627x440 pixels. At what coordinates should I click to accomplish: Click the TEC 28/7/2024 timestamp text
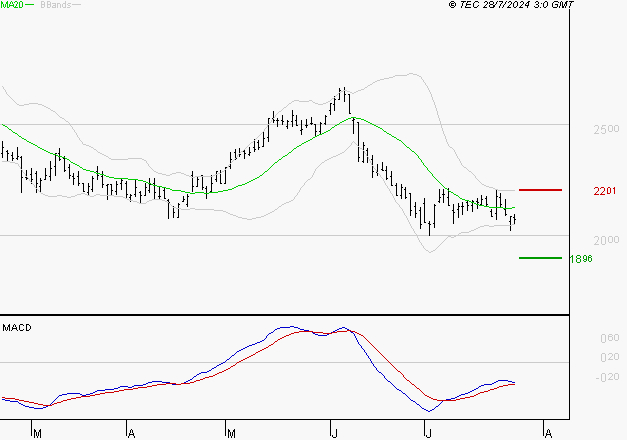pos(511,5)
